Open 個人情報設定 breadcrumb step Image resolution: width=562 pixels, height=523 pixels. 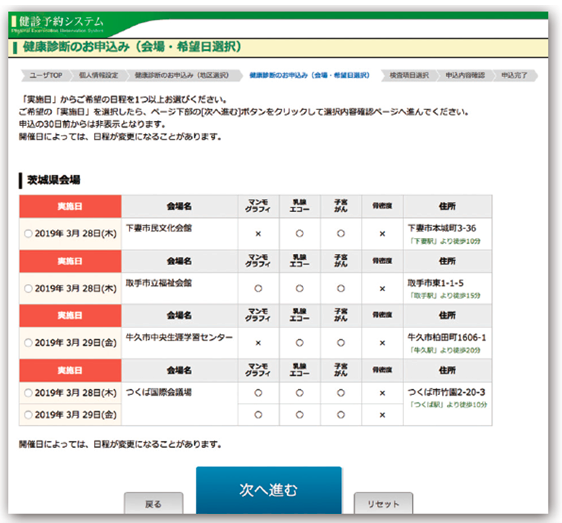pyautogui.click(x=98, y=75)
